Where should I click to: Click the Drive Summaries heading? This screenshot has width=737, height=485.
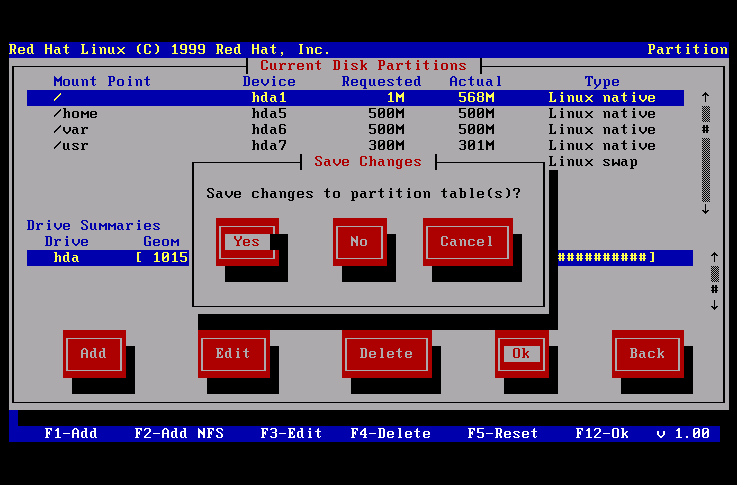coord(94,226)
